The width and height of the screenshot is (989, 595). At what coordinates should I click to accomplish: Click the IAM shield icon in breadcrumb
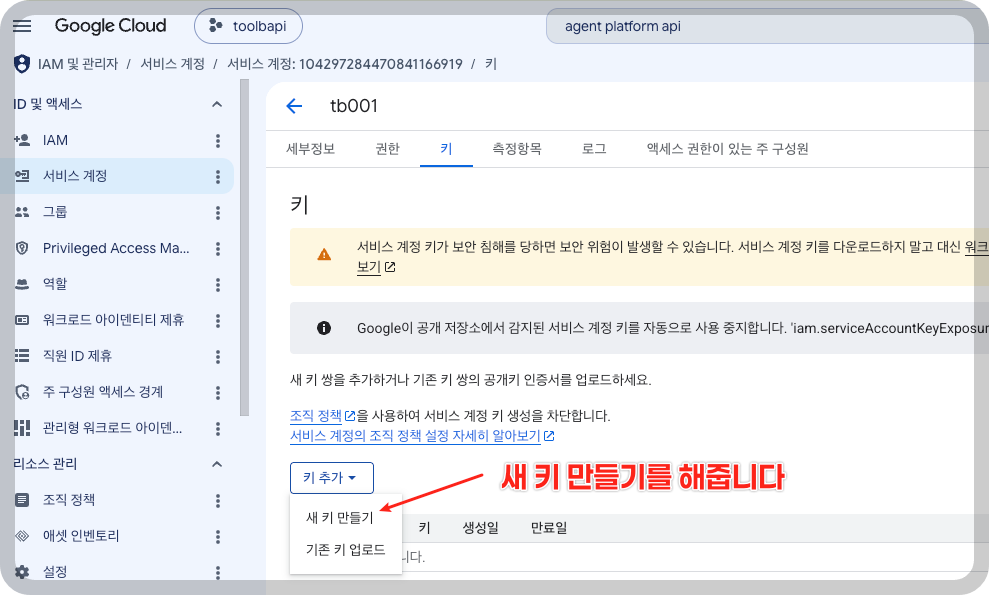[22, 64]
